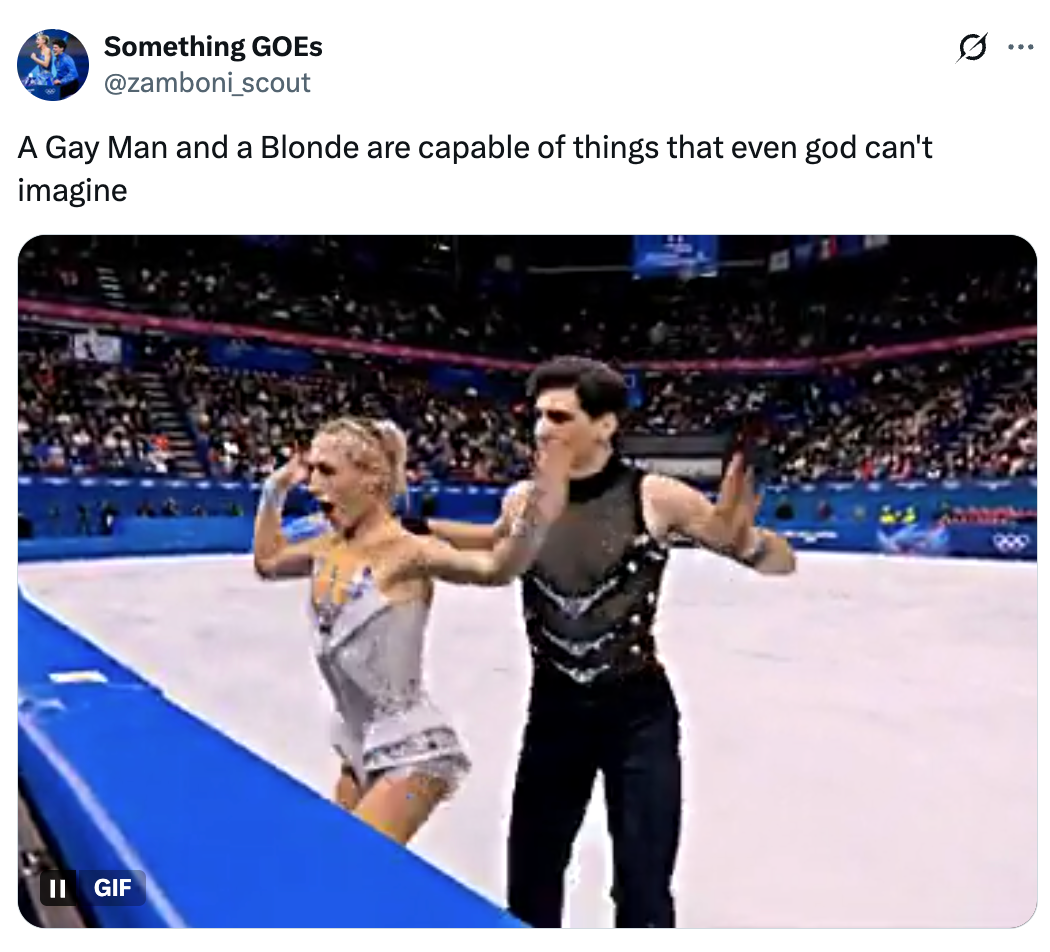Click the Something GOEs display name
1050x952 pixels.
[x=213, y=47]
